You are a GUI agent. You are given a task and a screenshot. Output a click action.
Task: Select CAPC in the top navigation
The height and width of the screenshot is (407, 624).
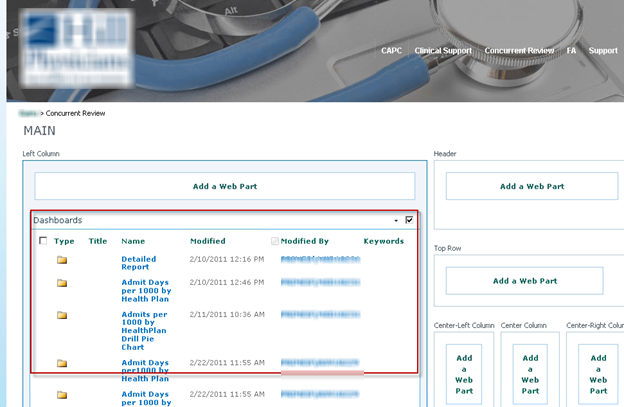tap(391, 51)
